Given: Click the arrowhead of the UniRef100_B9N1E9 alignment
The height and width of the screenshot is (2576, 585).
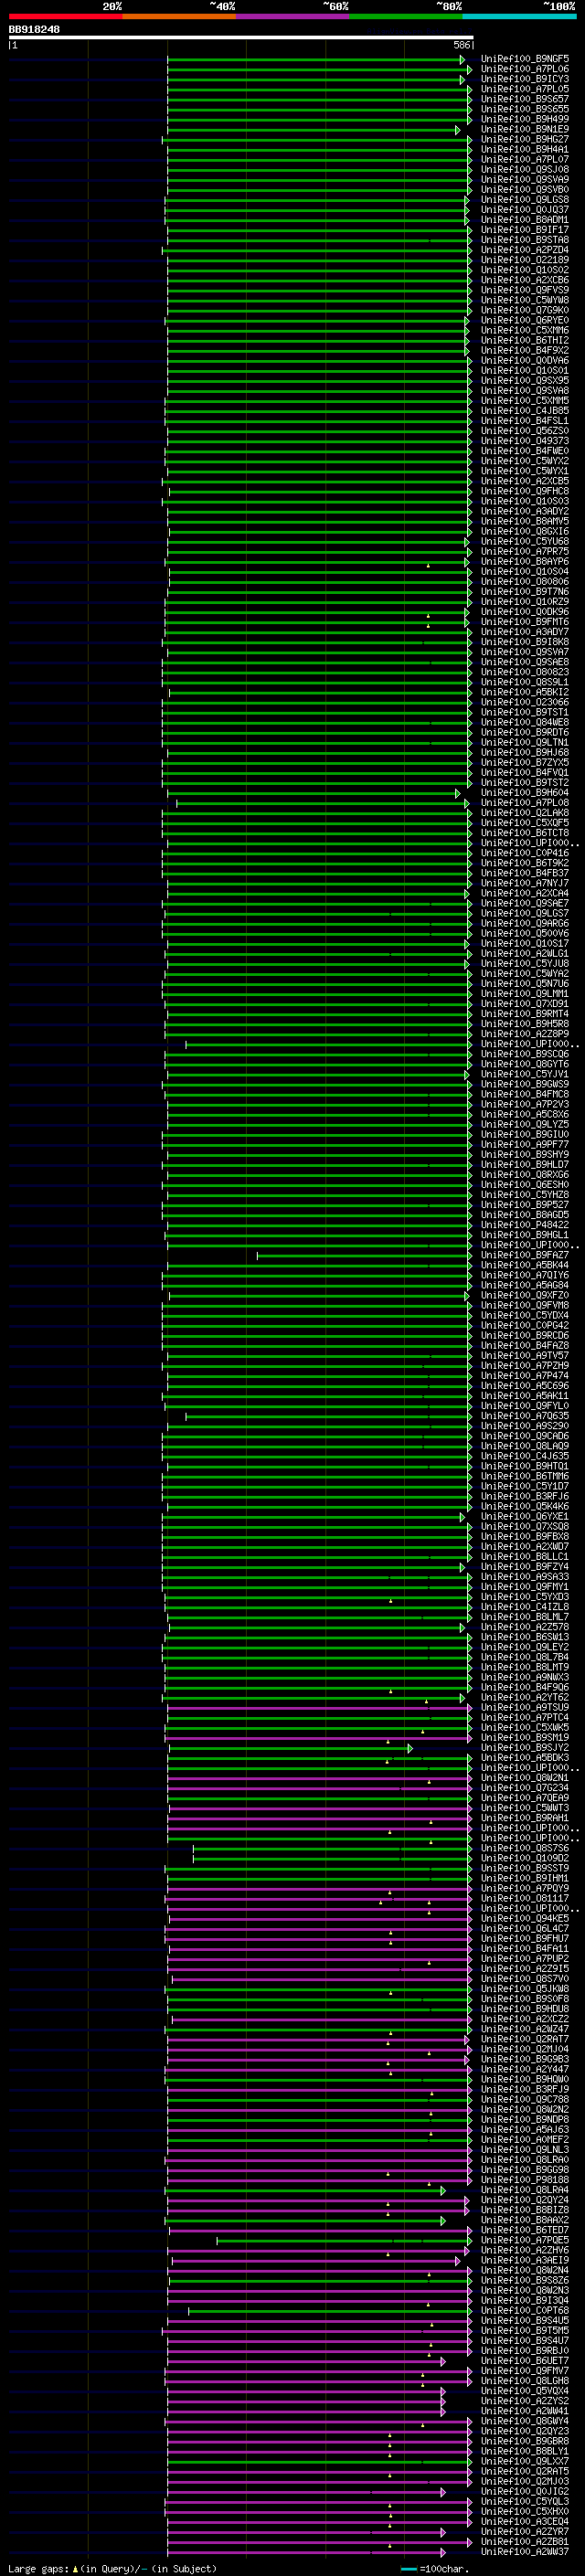Looking at the screenshot, I should click(x=458, y=130).
